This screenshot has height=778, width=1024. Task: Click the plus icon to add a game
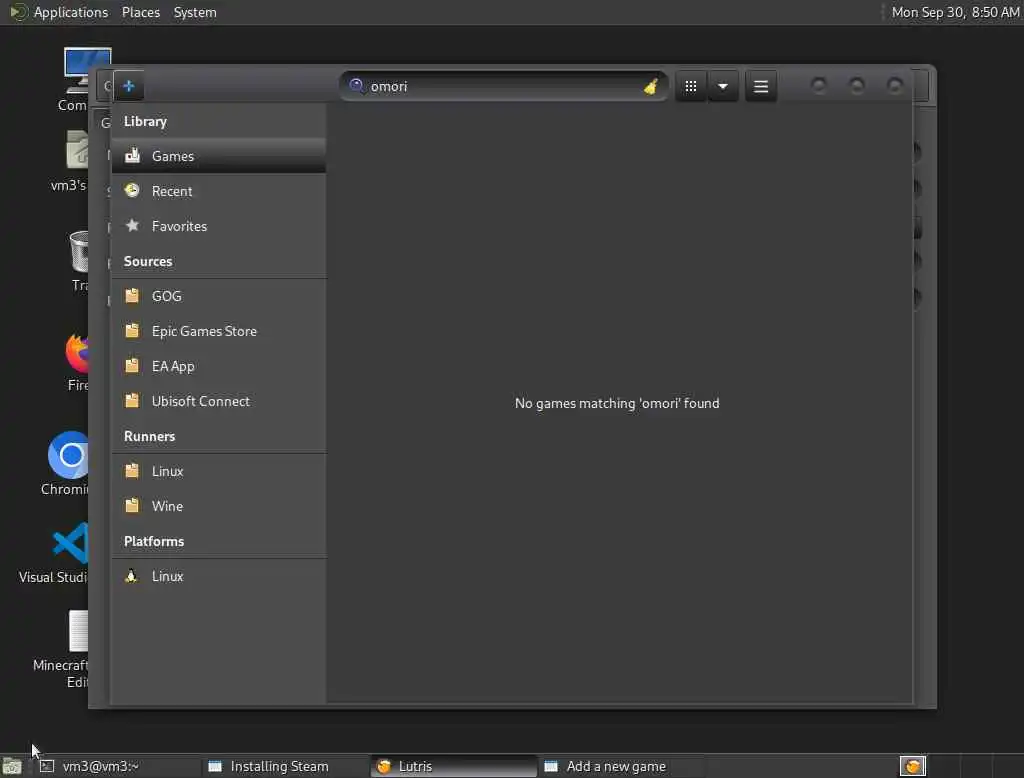click(129, 86)
